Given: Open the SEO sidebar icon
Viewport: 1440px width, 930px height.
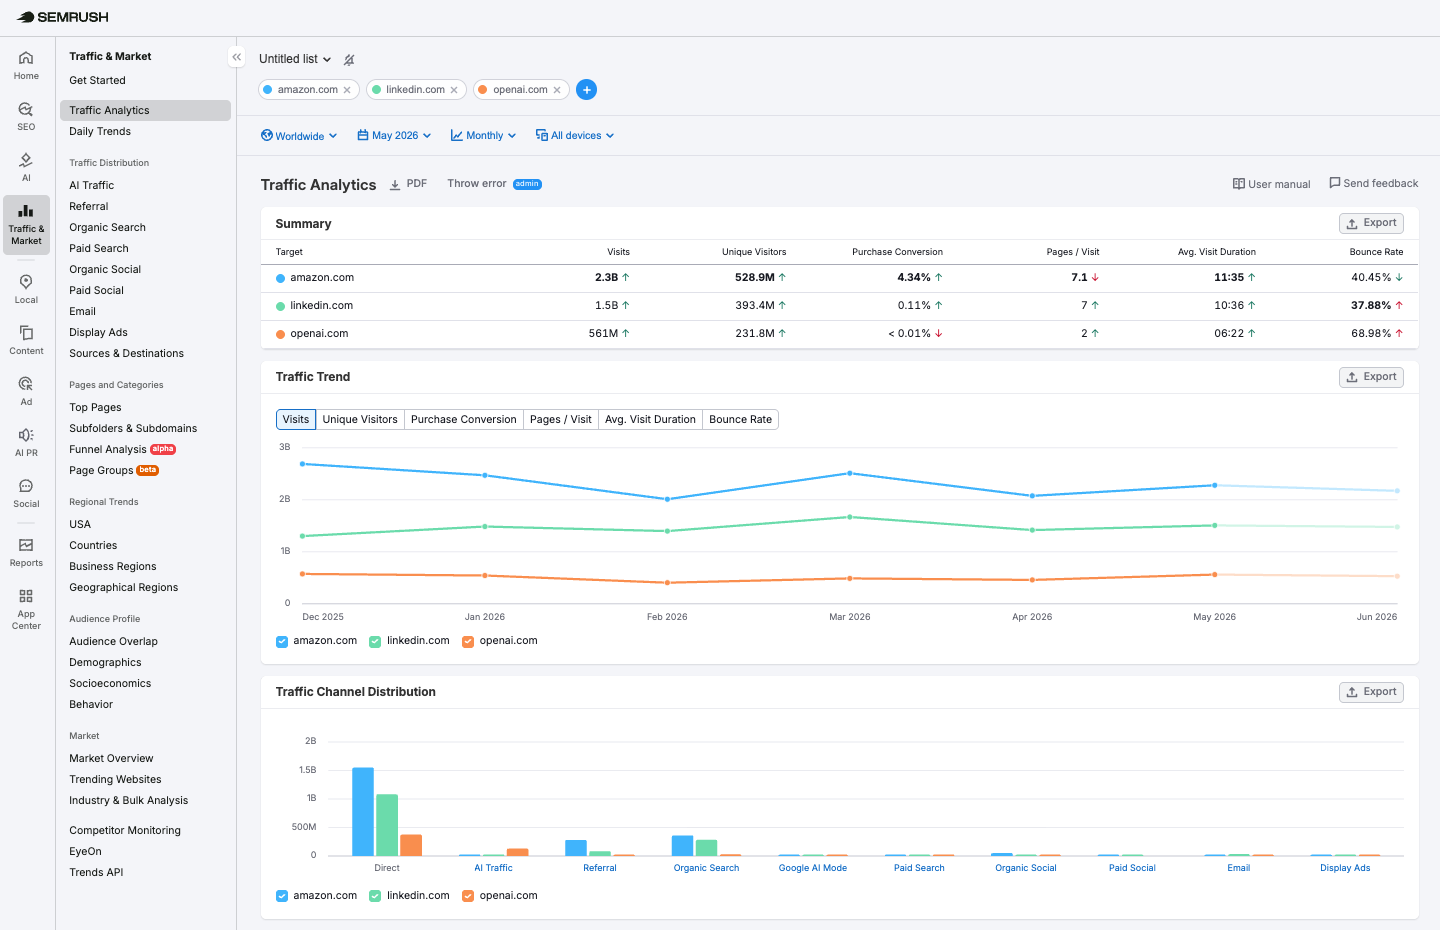Looking at the screenshot, I should 26,116.
